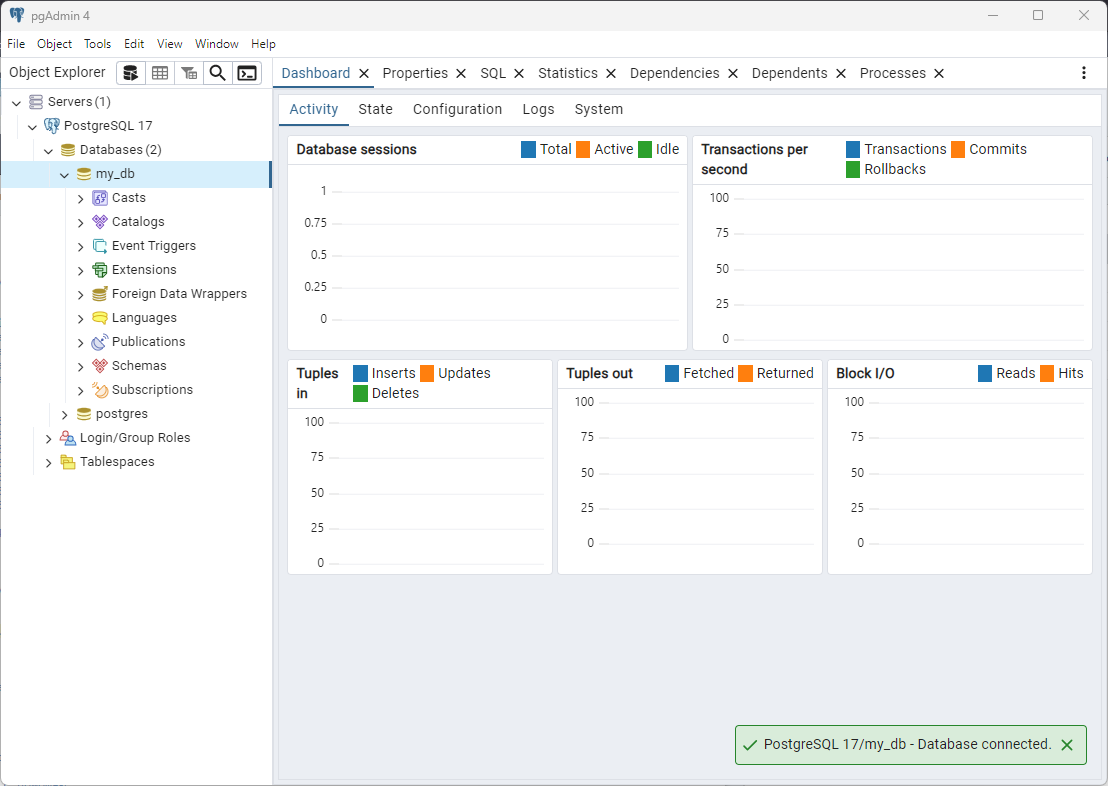Collapse the Databases node
Viewport: 1108px width, 786px height.
49,151
